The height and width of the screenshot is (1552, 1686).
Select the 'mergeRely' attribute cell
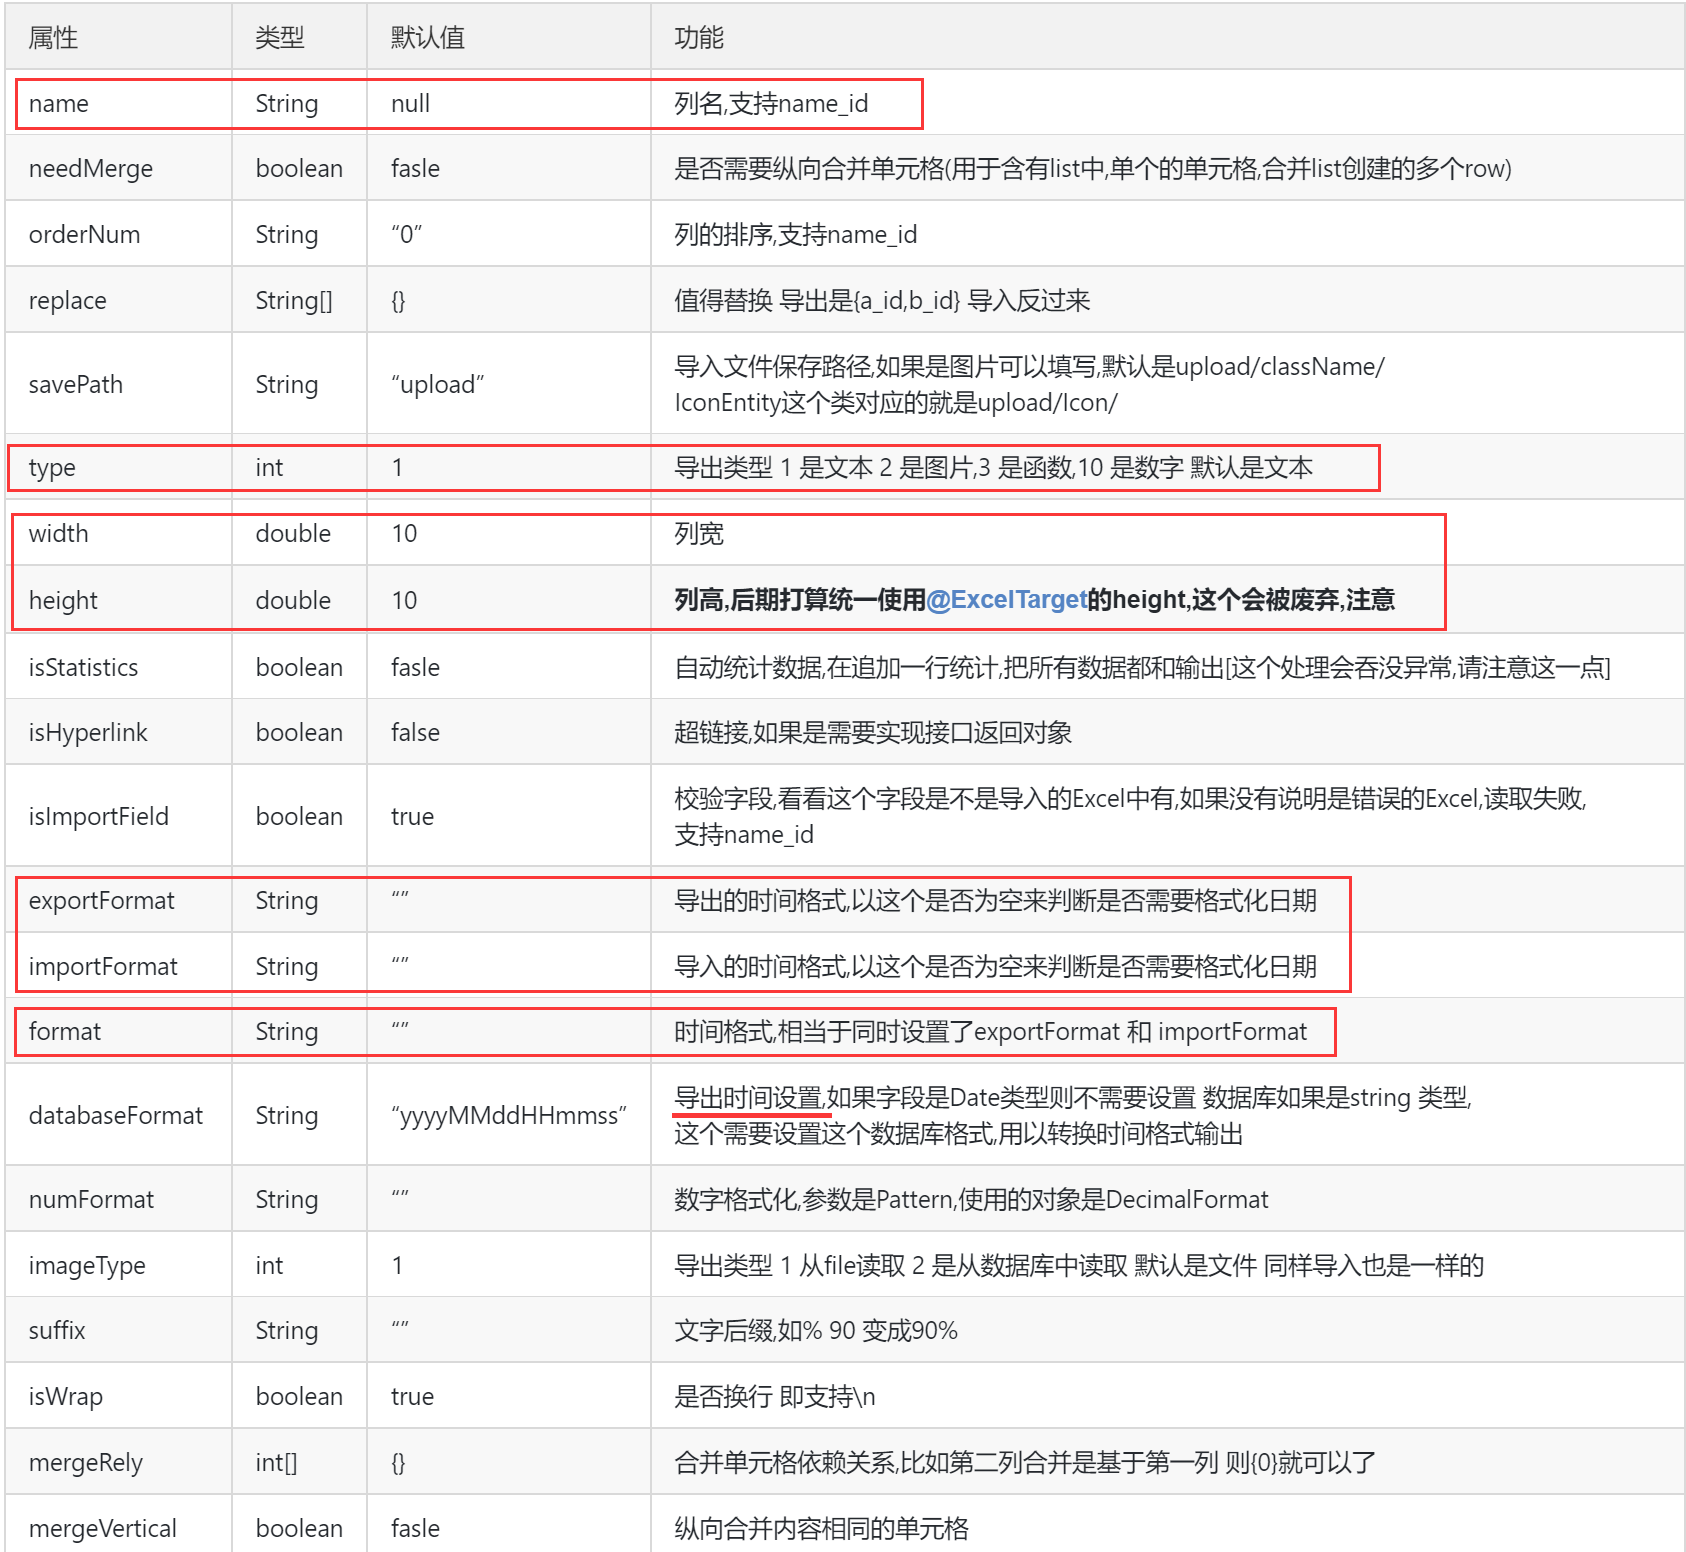click(x=118, y=1462)
